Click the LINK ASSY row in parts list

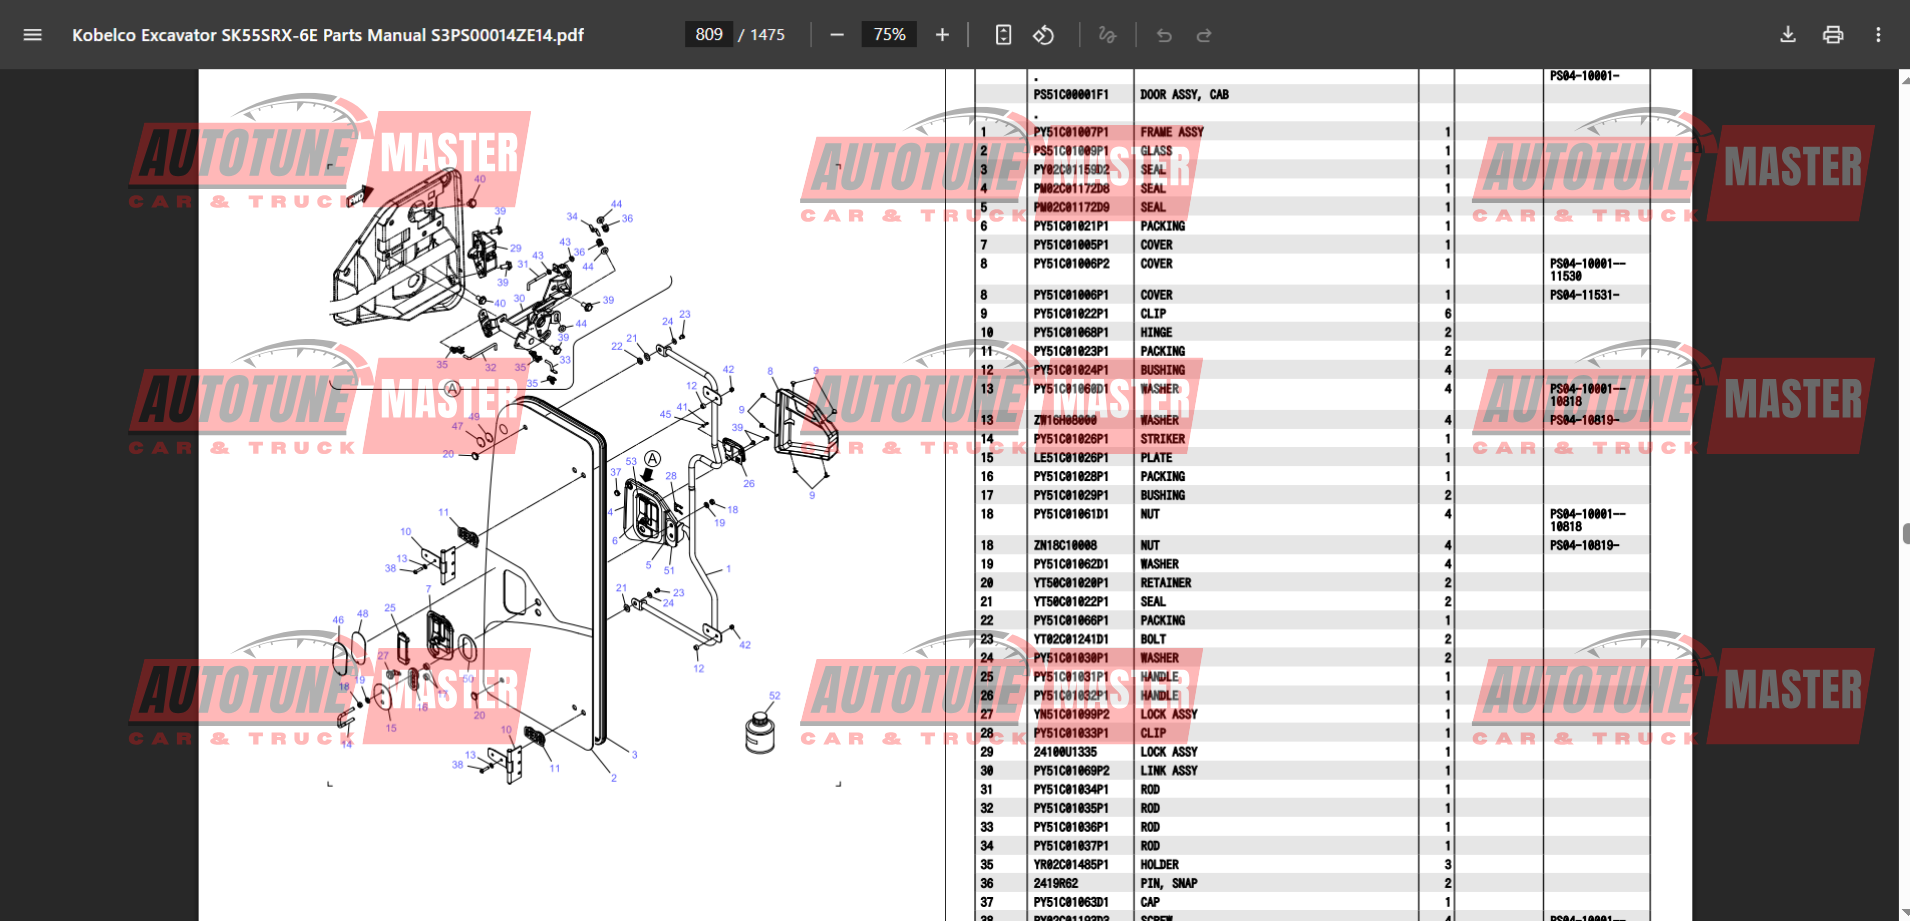pos(1168,771)
